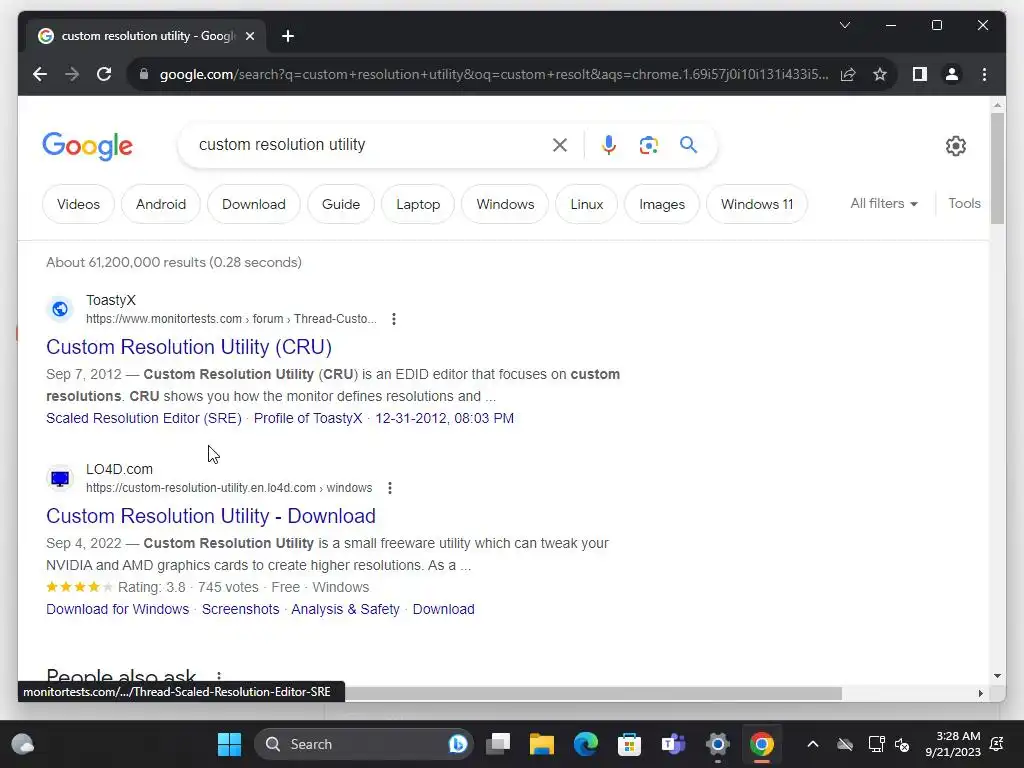Open the weather widget on the taskbar

(x=23, y=744)
